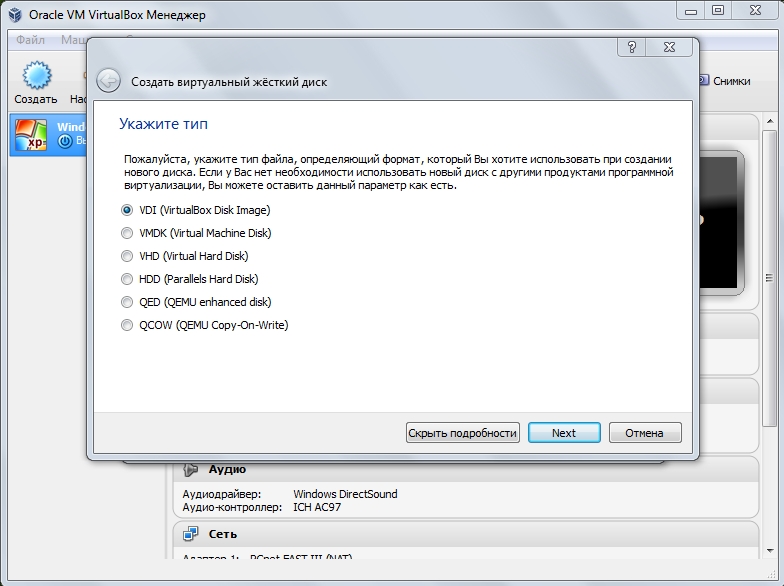Open the Файл menu in VirtualBox Manager

point(30,40)
